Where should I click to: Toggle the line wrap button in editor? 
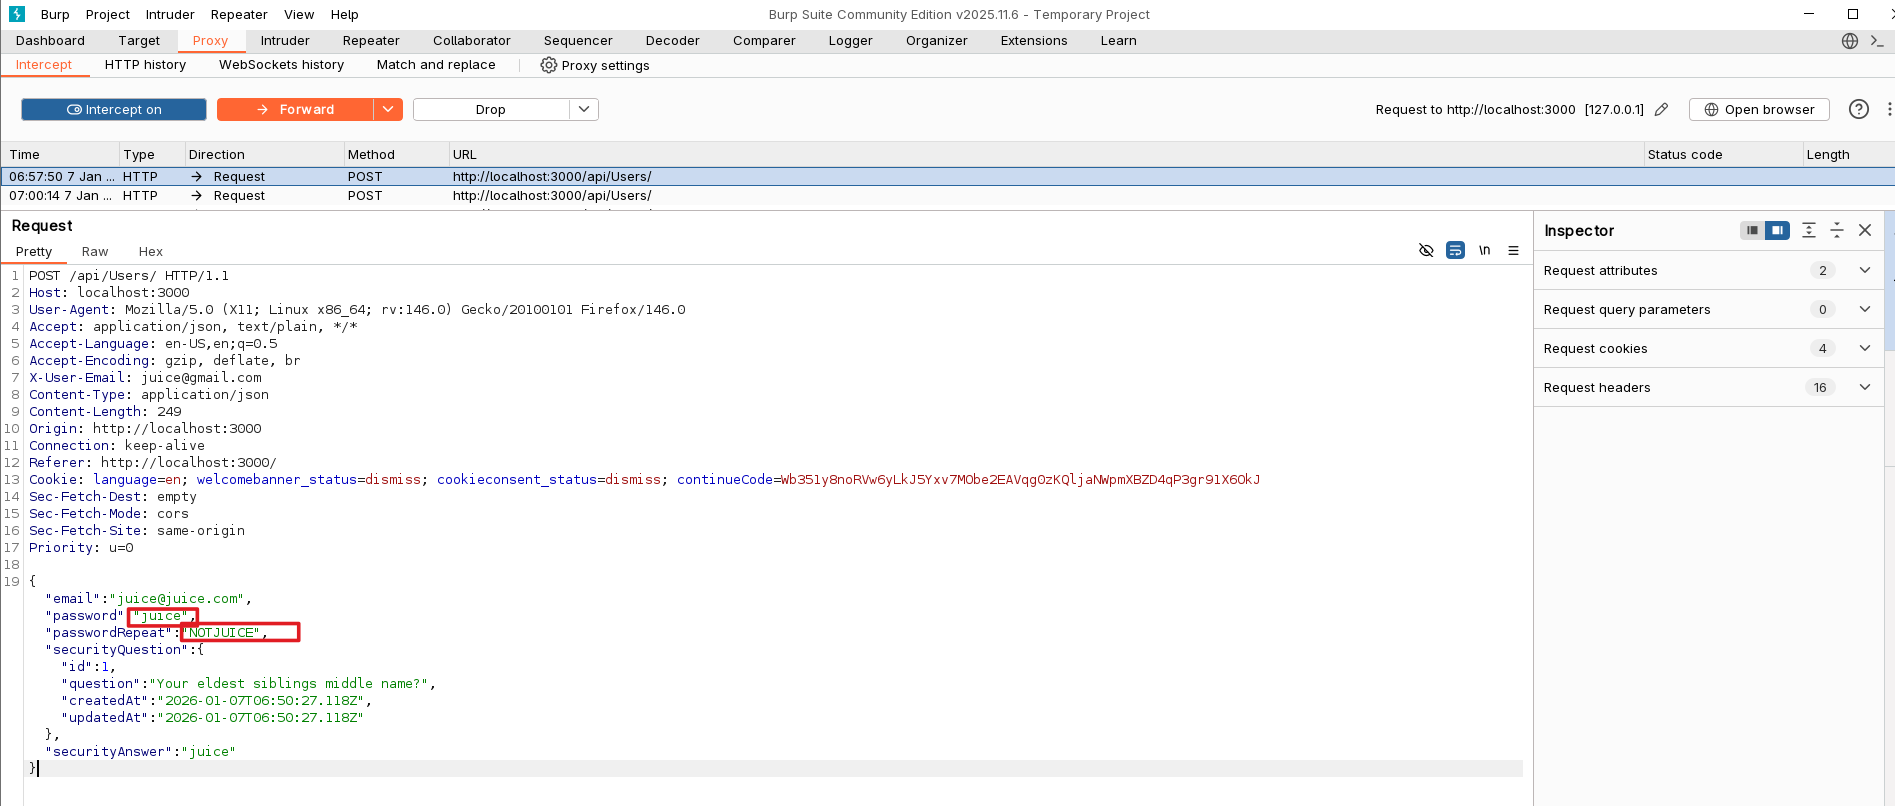(1455, 251)
